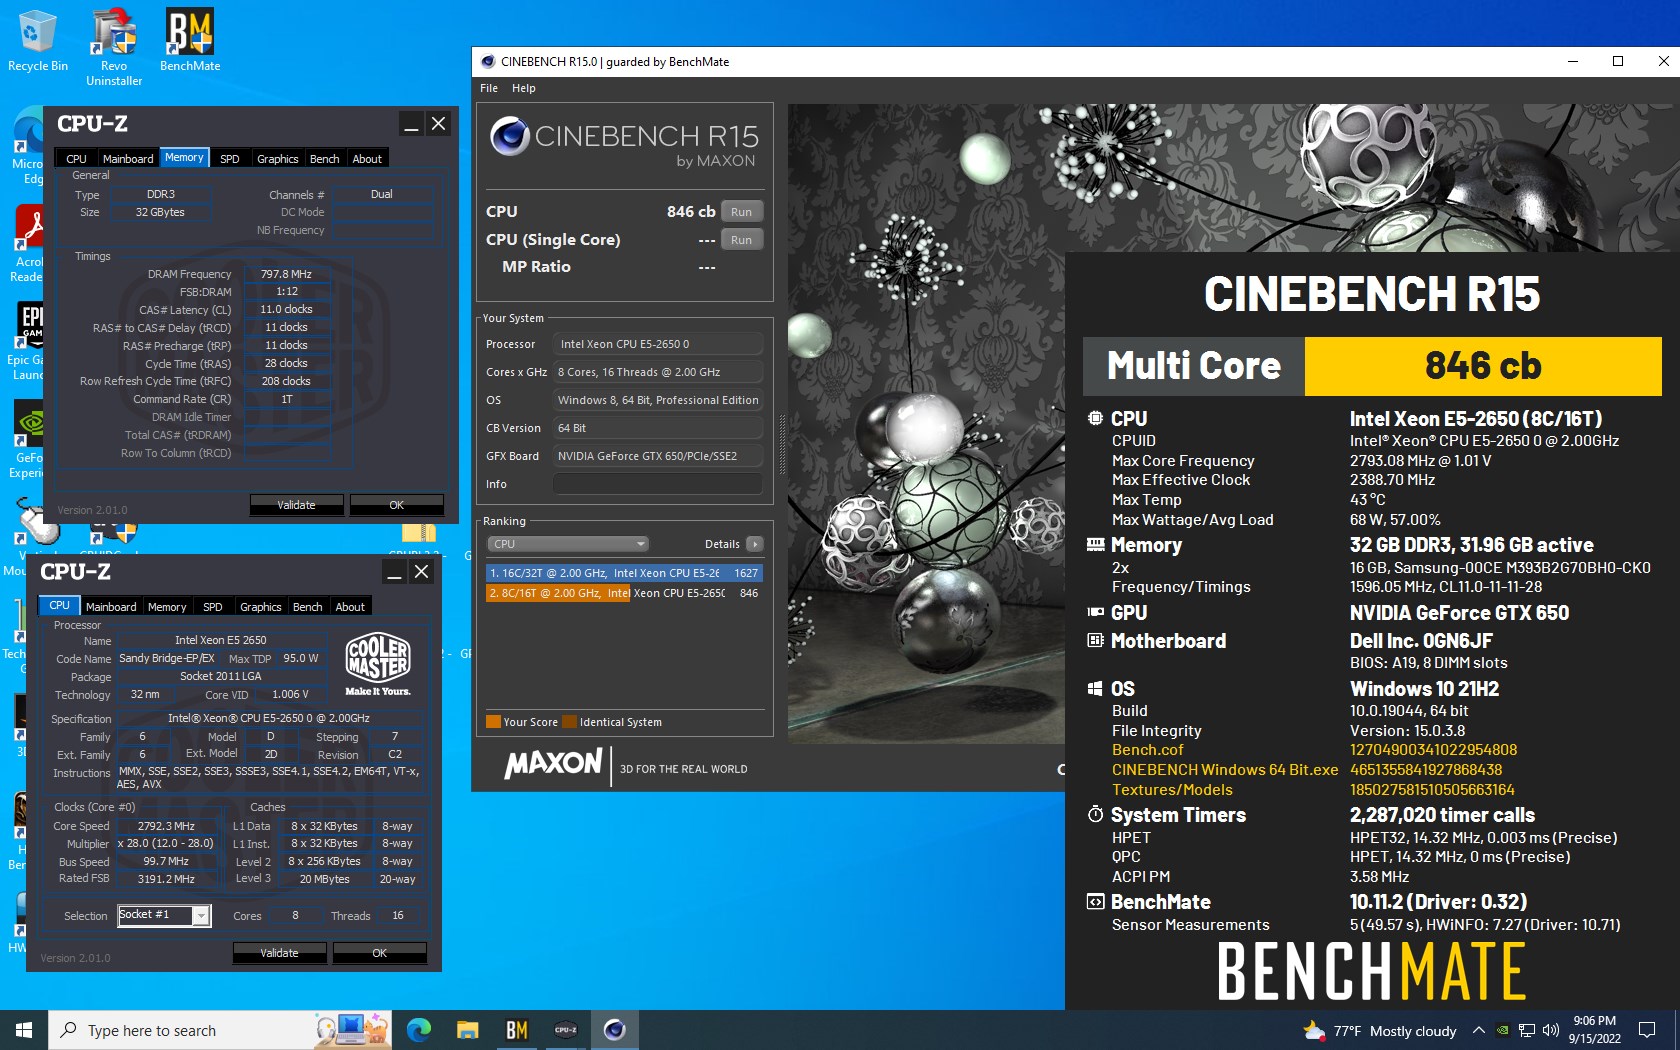Open the Socket #1 selection dropdown
The image size is (1680, 1050).
164,915
